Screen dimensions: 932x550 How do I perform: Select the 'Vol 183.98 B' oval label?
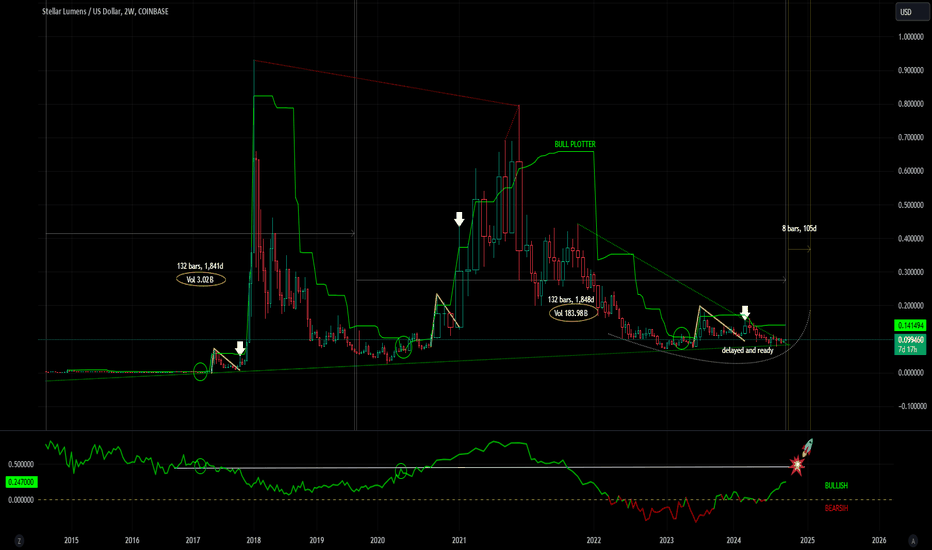click(573, 313)
